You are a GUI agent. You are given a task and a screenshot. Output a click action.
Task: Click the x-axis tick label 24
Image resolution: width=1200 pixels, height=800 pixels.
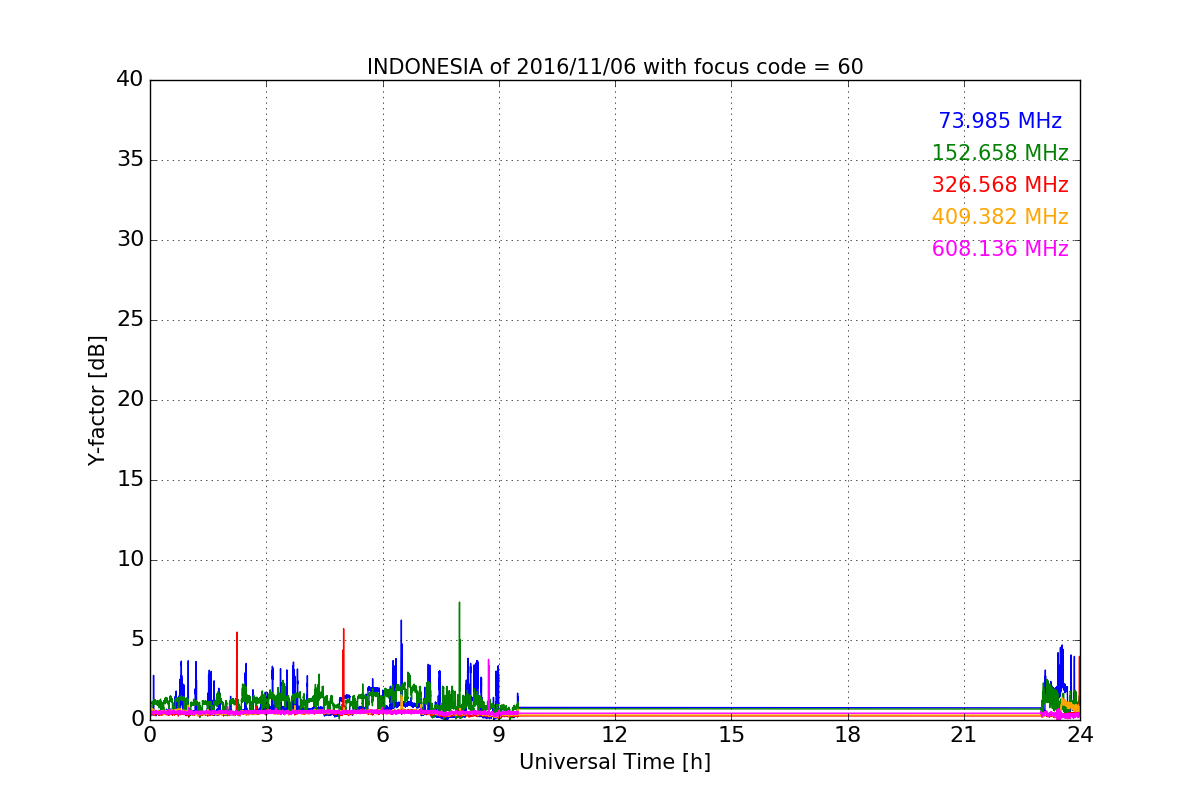tap(1080, 734)
